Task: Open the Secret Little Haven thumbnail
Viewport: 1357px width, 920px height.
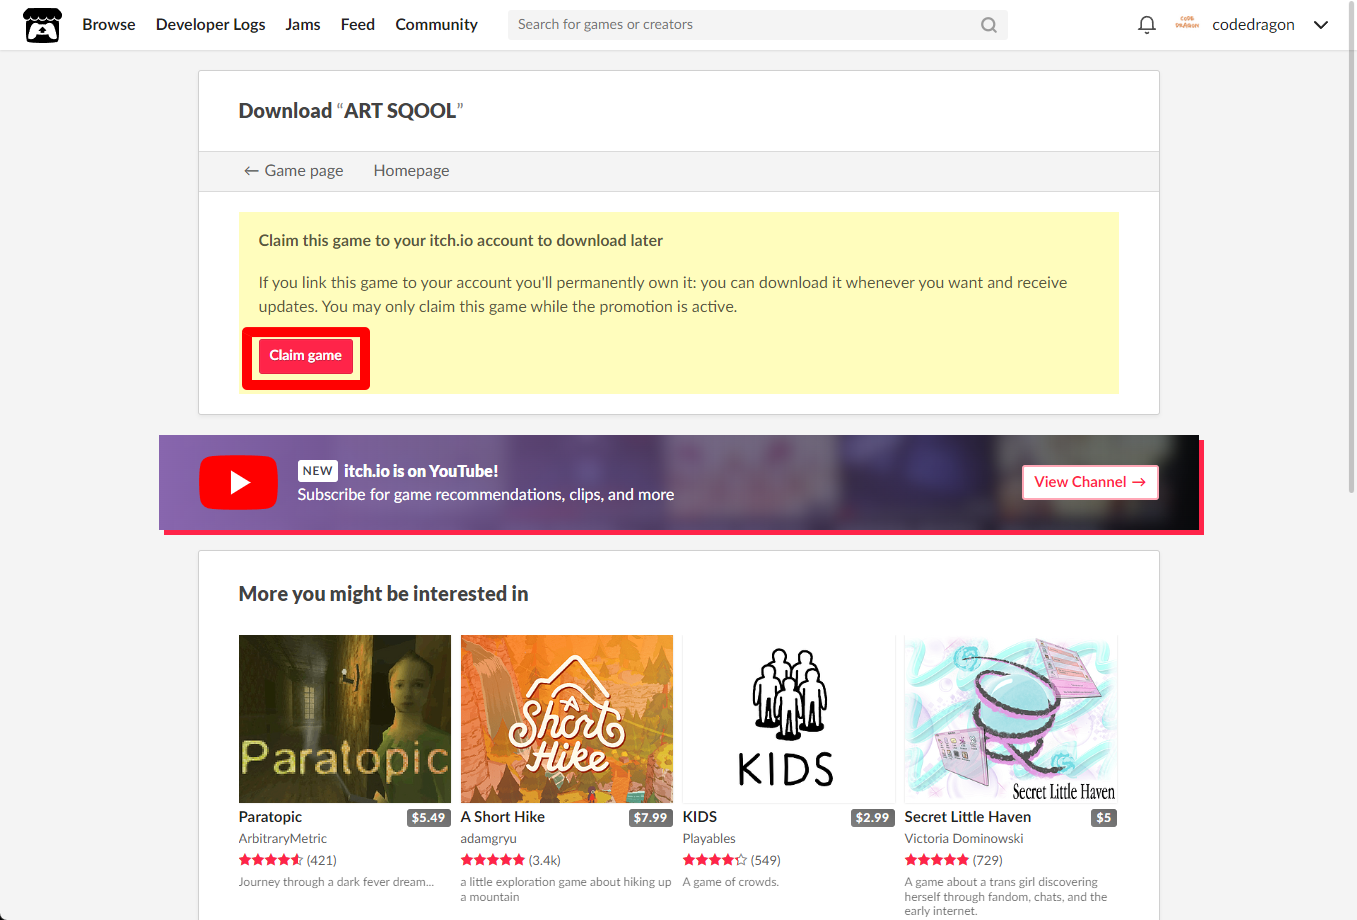Action: [x=1011, y=719]
